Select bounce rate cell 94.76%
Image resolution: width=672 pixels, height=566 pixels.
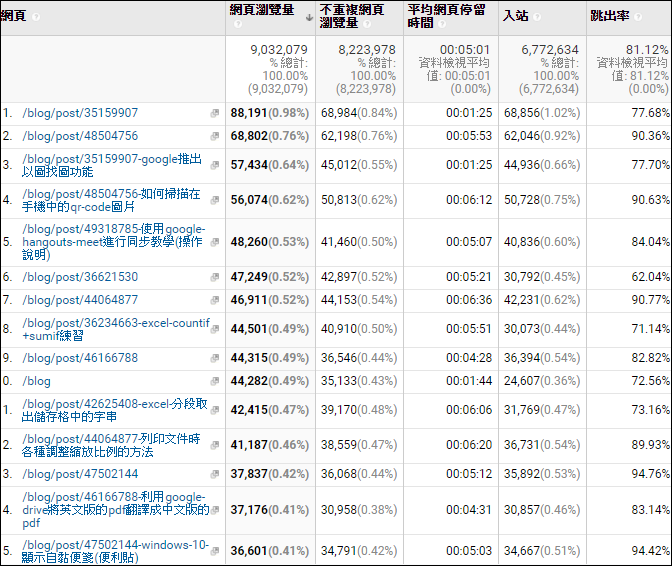650,474
